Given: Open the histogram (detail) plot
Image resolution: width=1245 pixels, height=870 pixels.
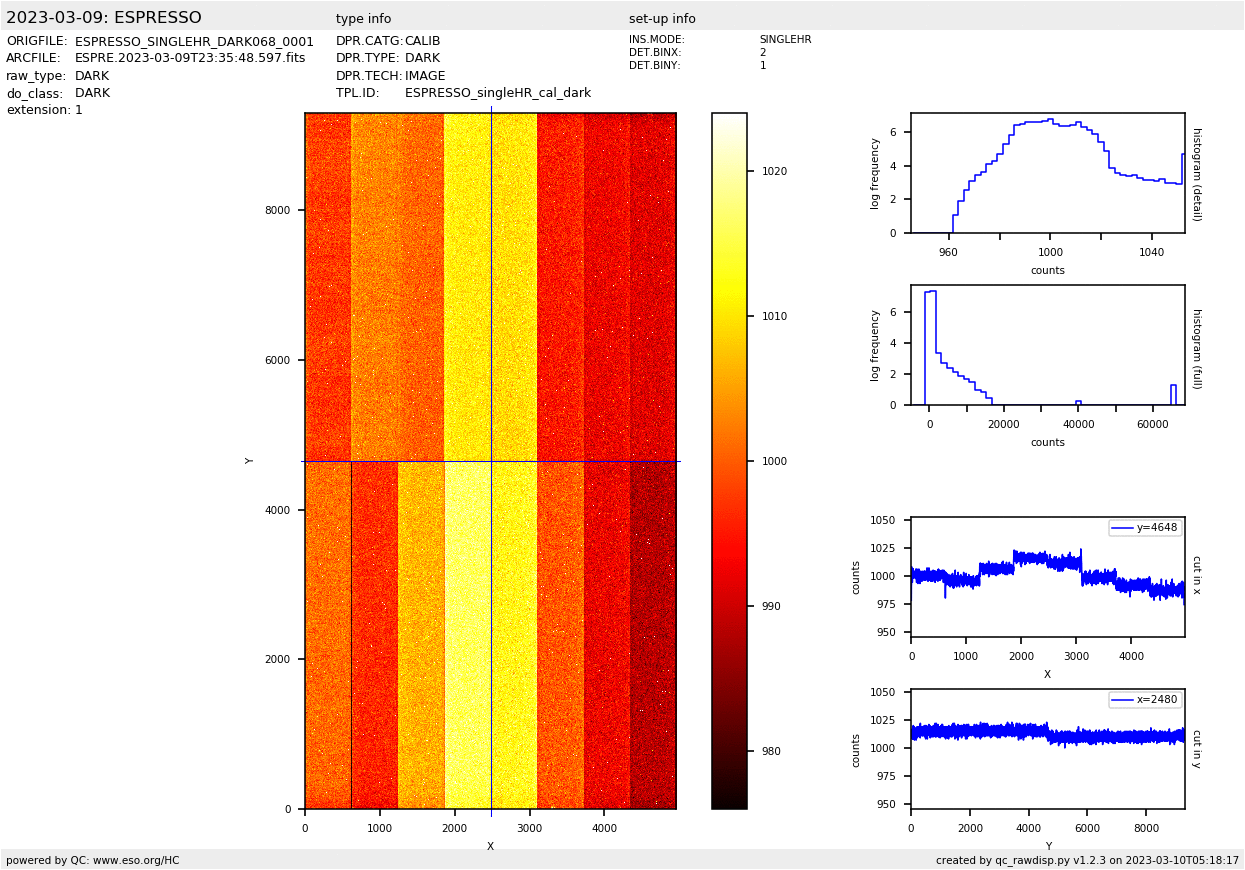Looking at the screenshot, I should [1047, 173].
